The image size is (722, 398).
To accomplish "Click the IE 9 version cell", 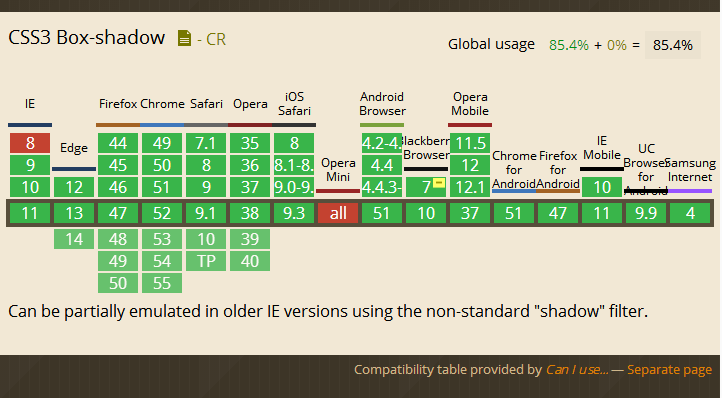I will 30,165.
